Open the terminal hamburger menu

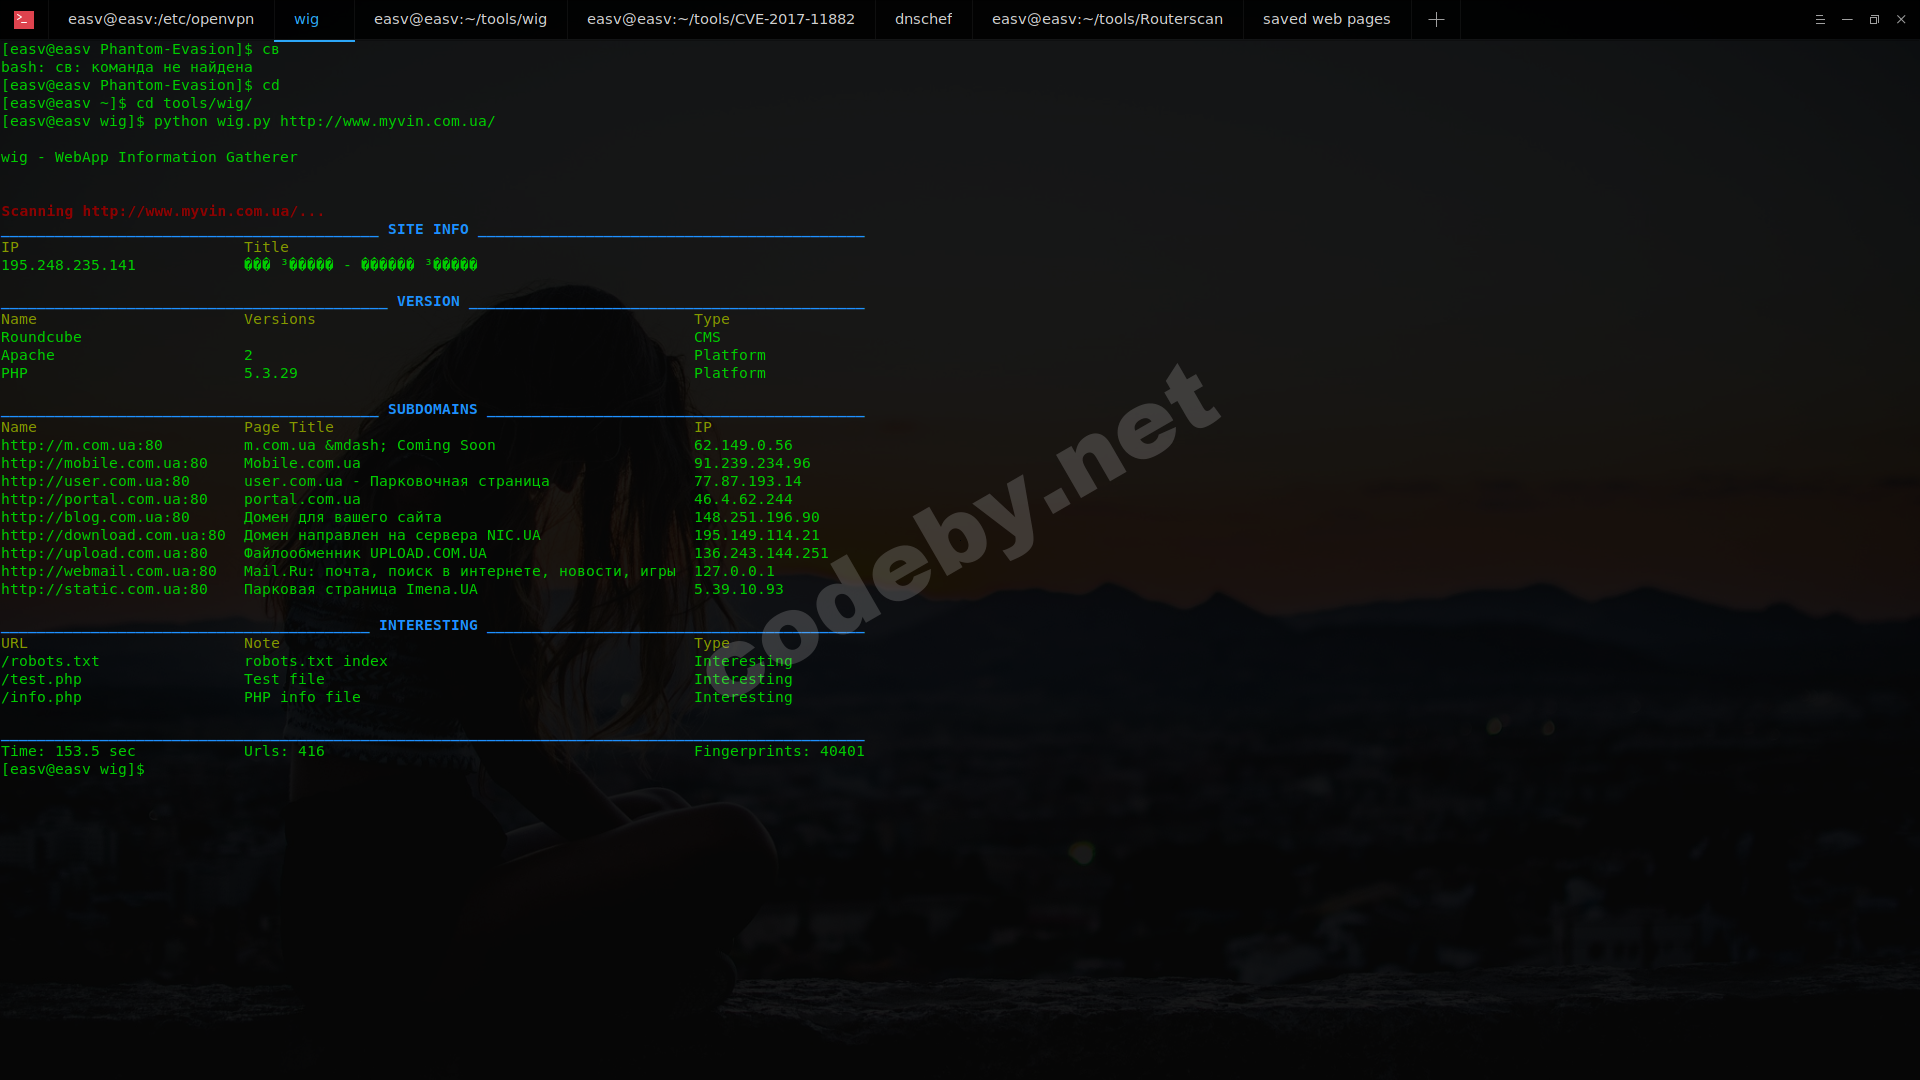[1818, 19]
